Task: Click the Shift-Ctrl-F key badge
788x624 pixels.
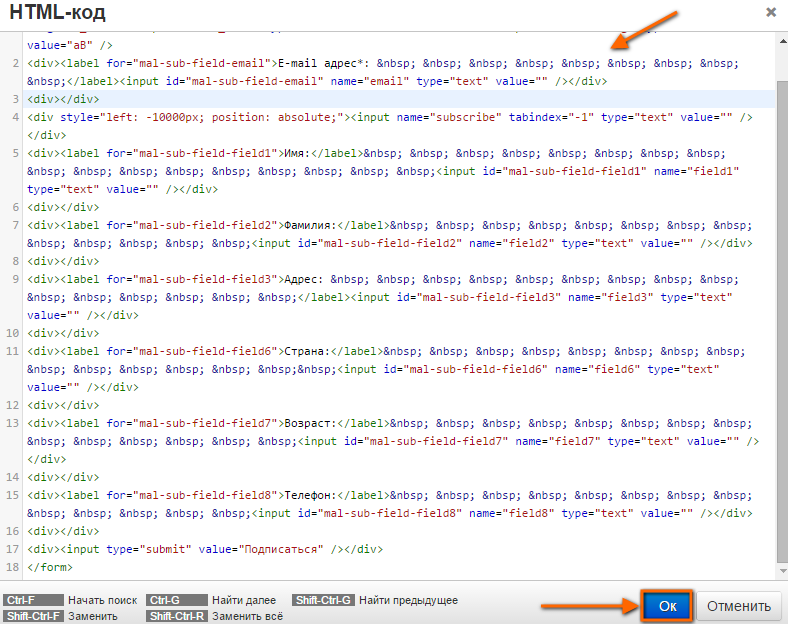Action: [33, 616]
